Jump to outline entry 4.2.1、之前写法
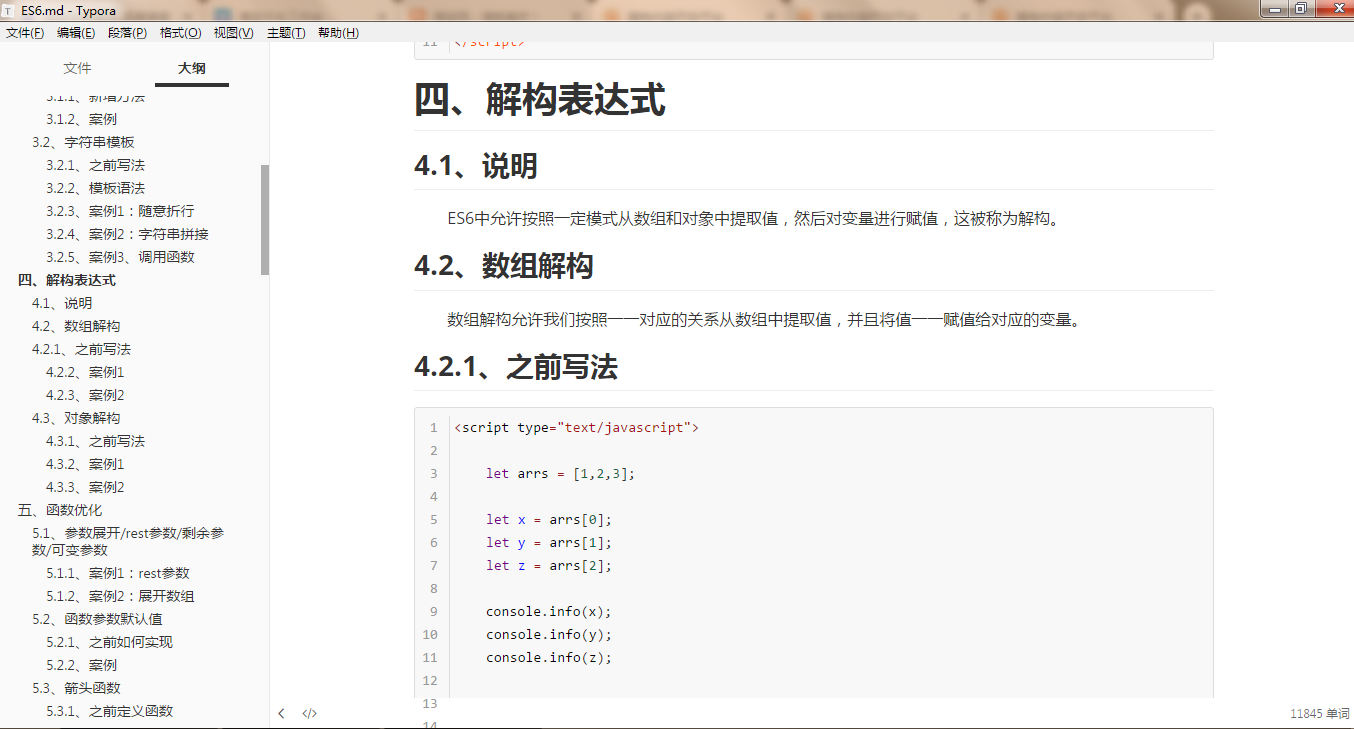The height and width of the screenshot is (729, 1354). 81,349
